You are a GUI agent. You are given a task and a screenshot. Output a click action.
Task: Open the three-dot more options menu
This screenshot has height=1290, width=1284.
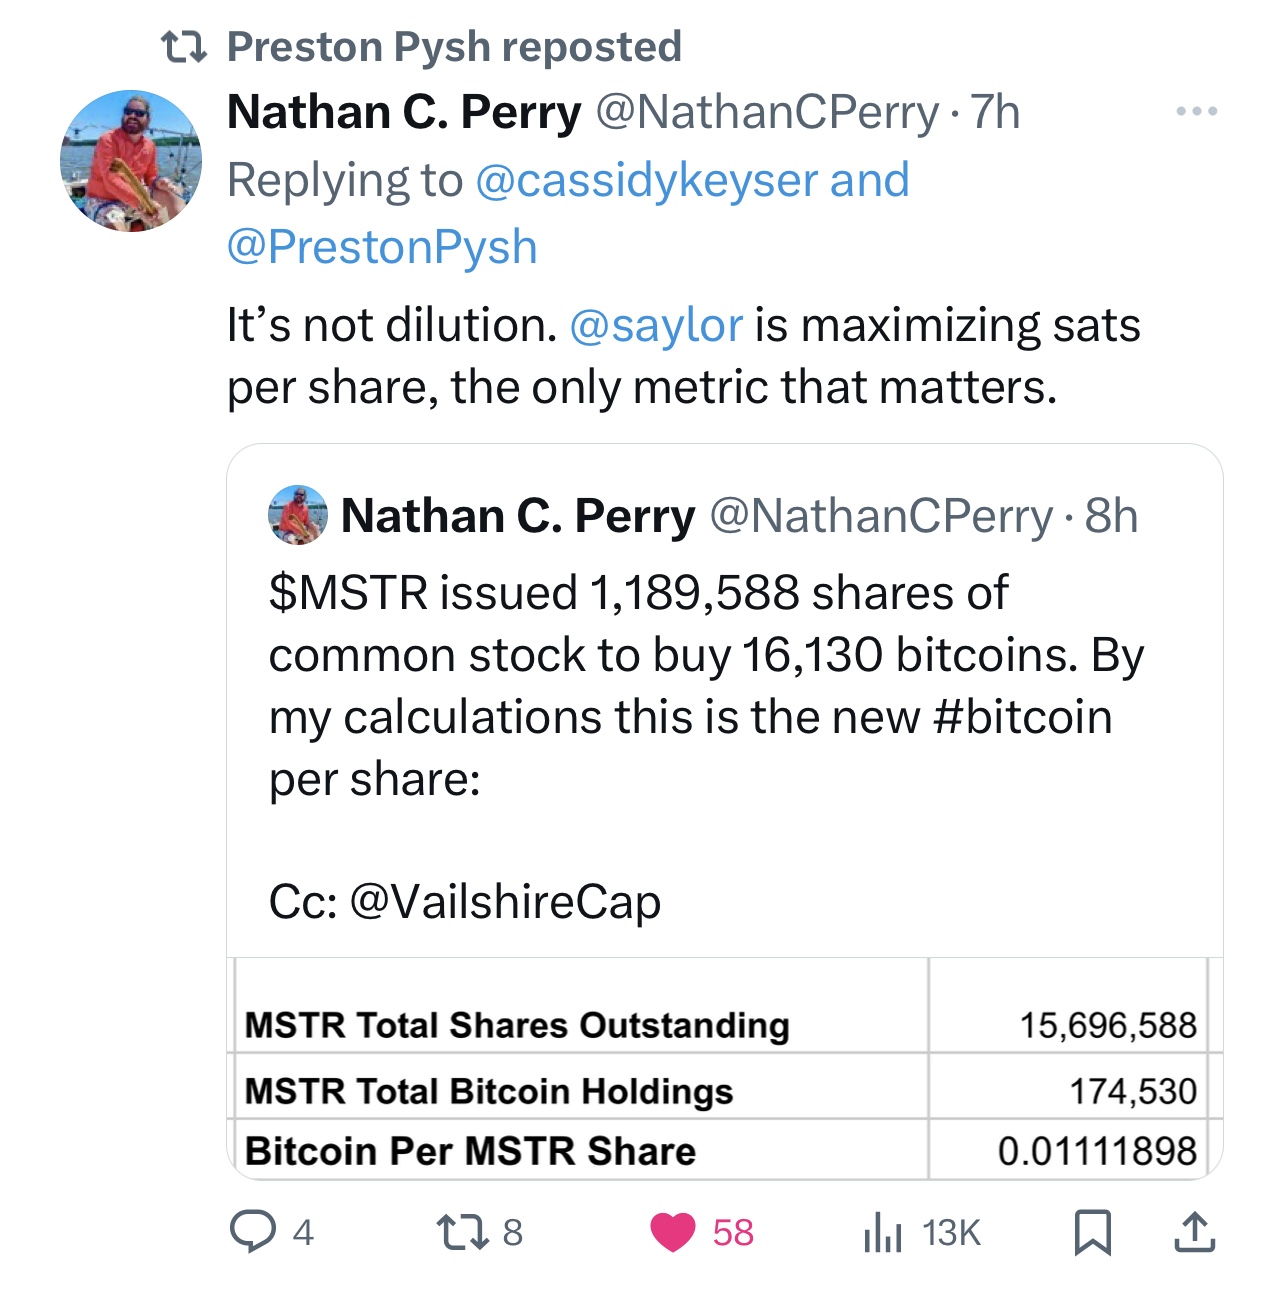[x=1197, y=111]
